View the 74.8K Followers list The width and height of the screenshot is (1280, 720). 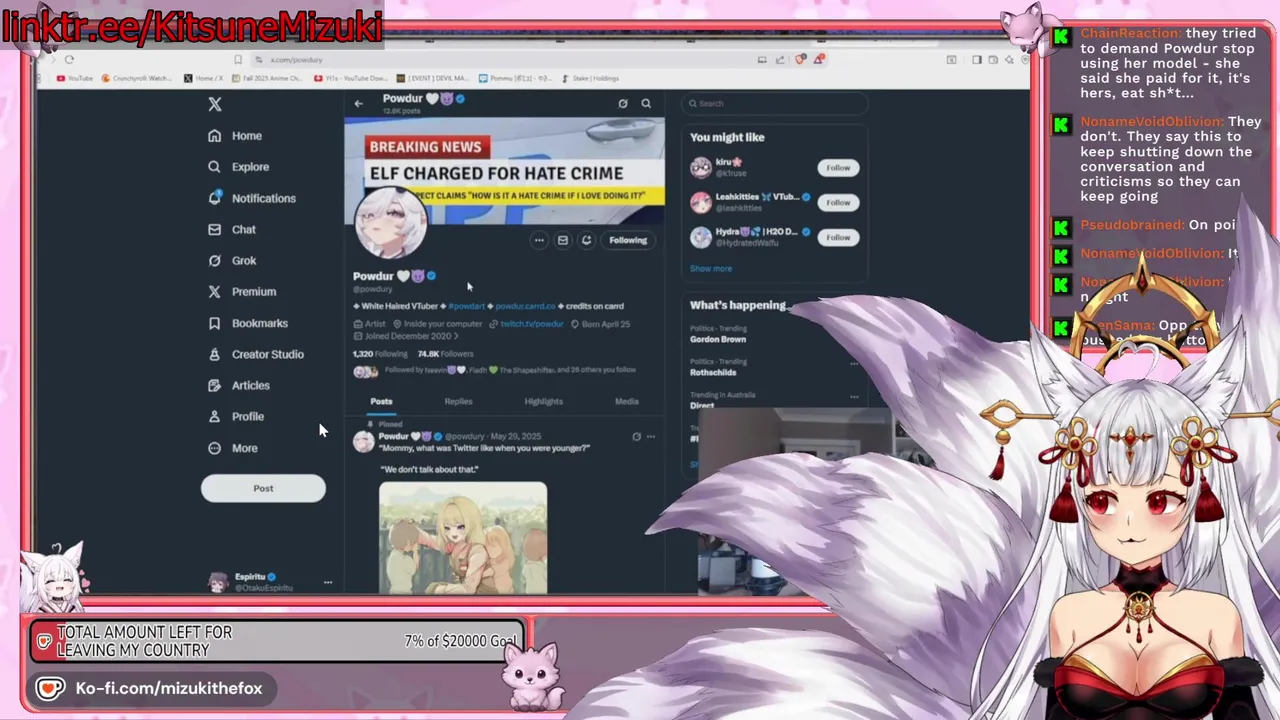tap(446, 354)
